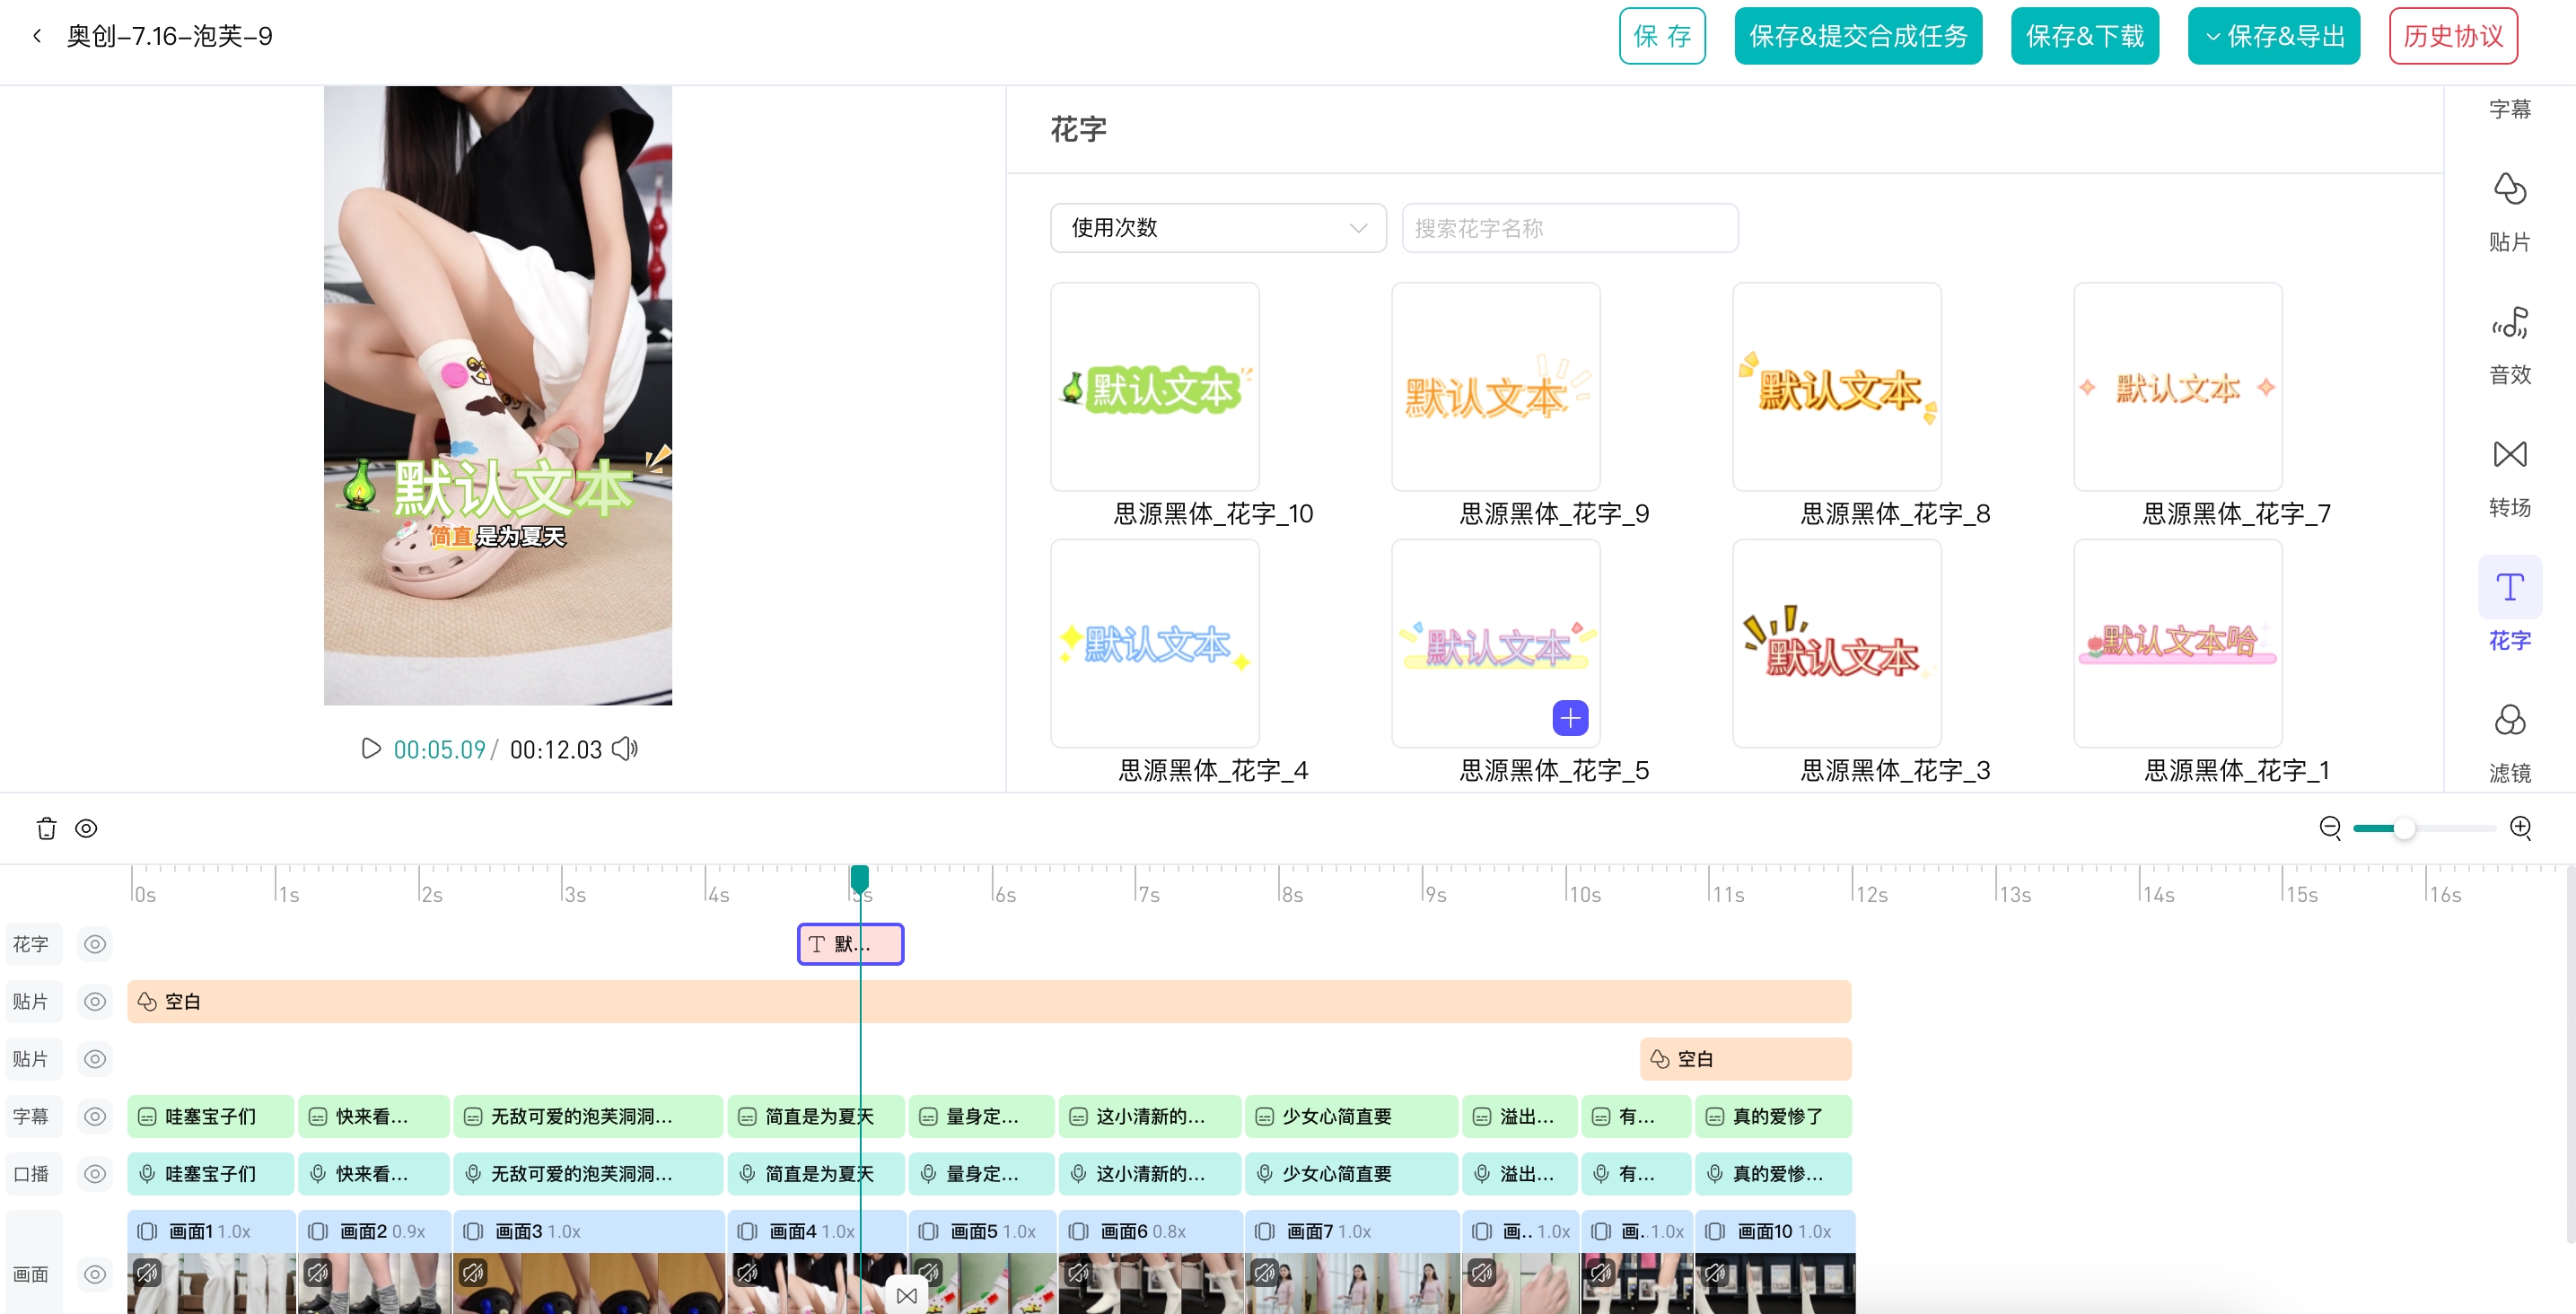Open 历史协议
Viewport: 2576px width, 1314px height.
2452,35
